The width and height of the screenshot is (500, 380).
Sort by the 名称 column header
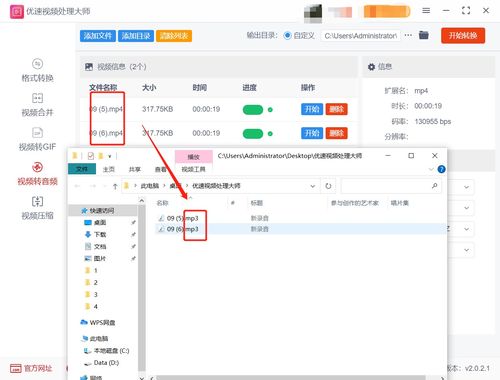162,203
